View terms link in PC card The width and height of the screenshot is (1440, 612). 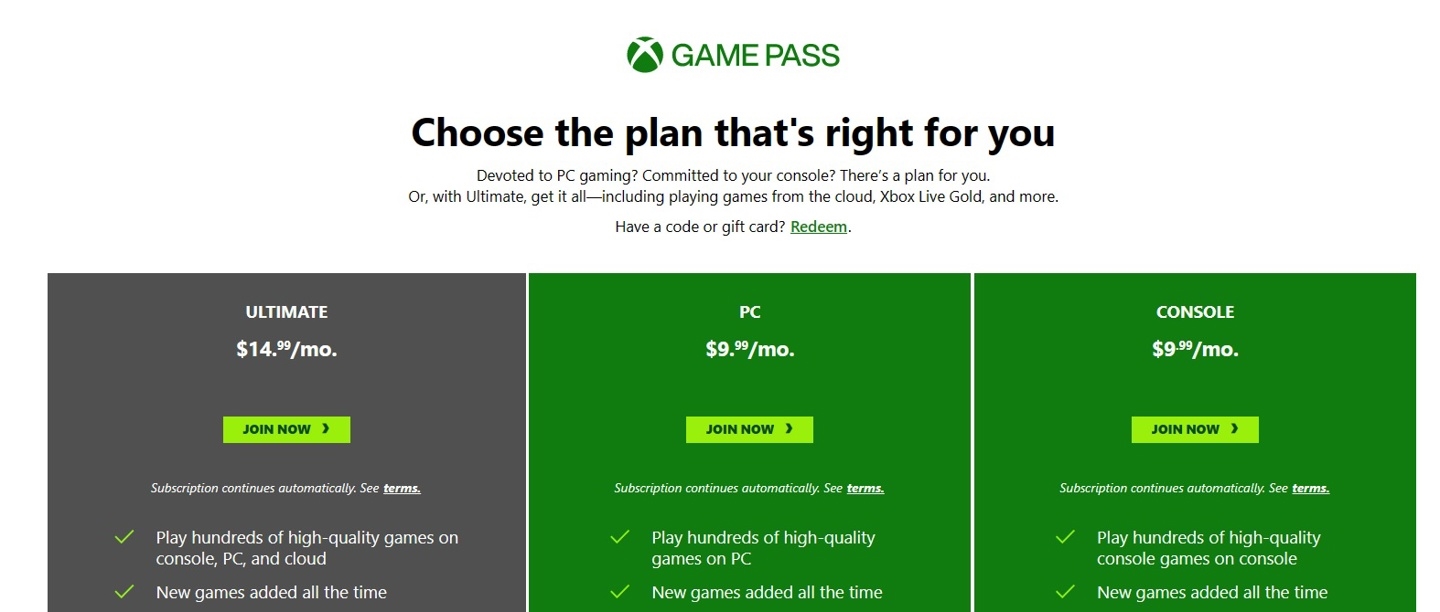(865, 488)
